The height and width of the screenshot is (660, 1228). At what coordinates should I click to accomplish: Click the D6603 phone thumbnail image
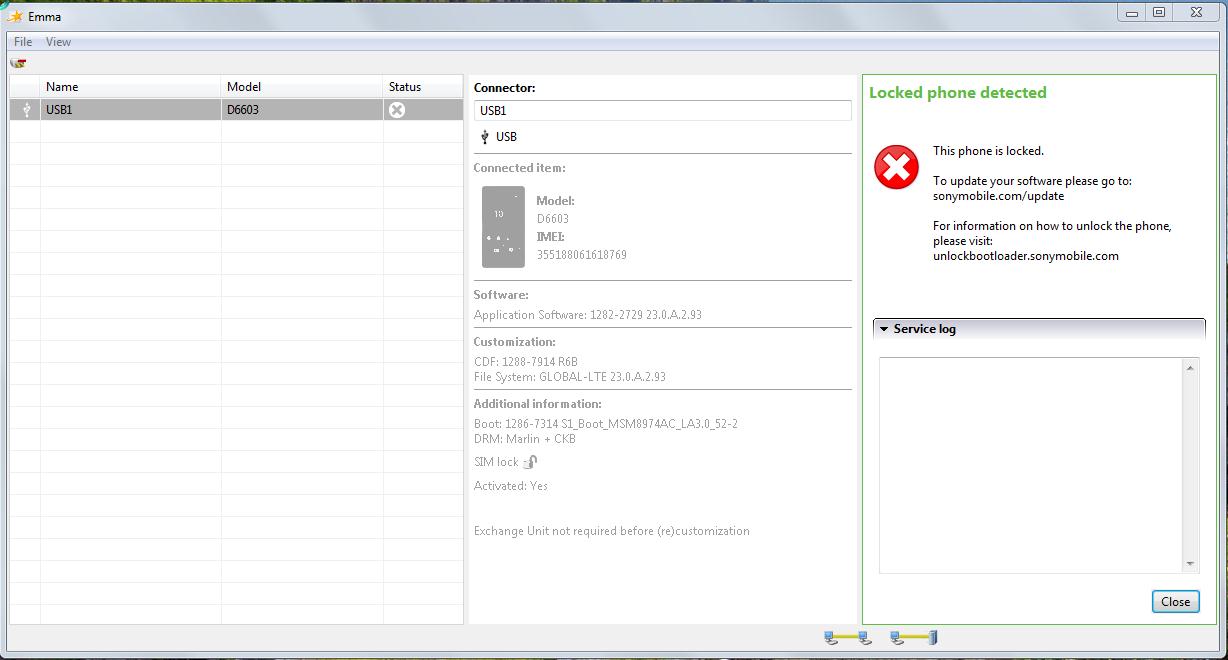point(503,227)
